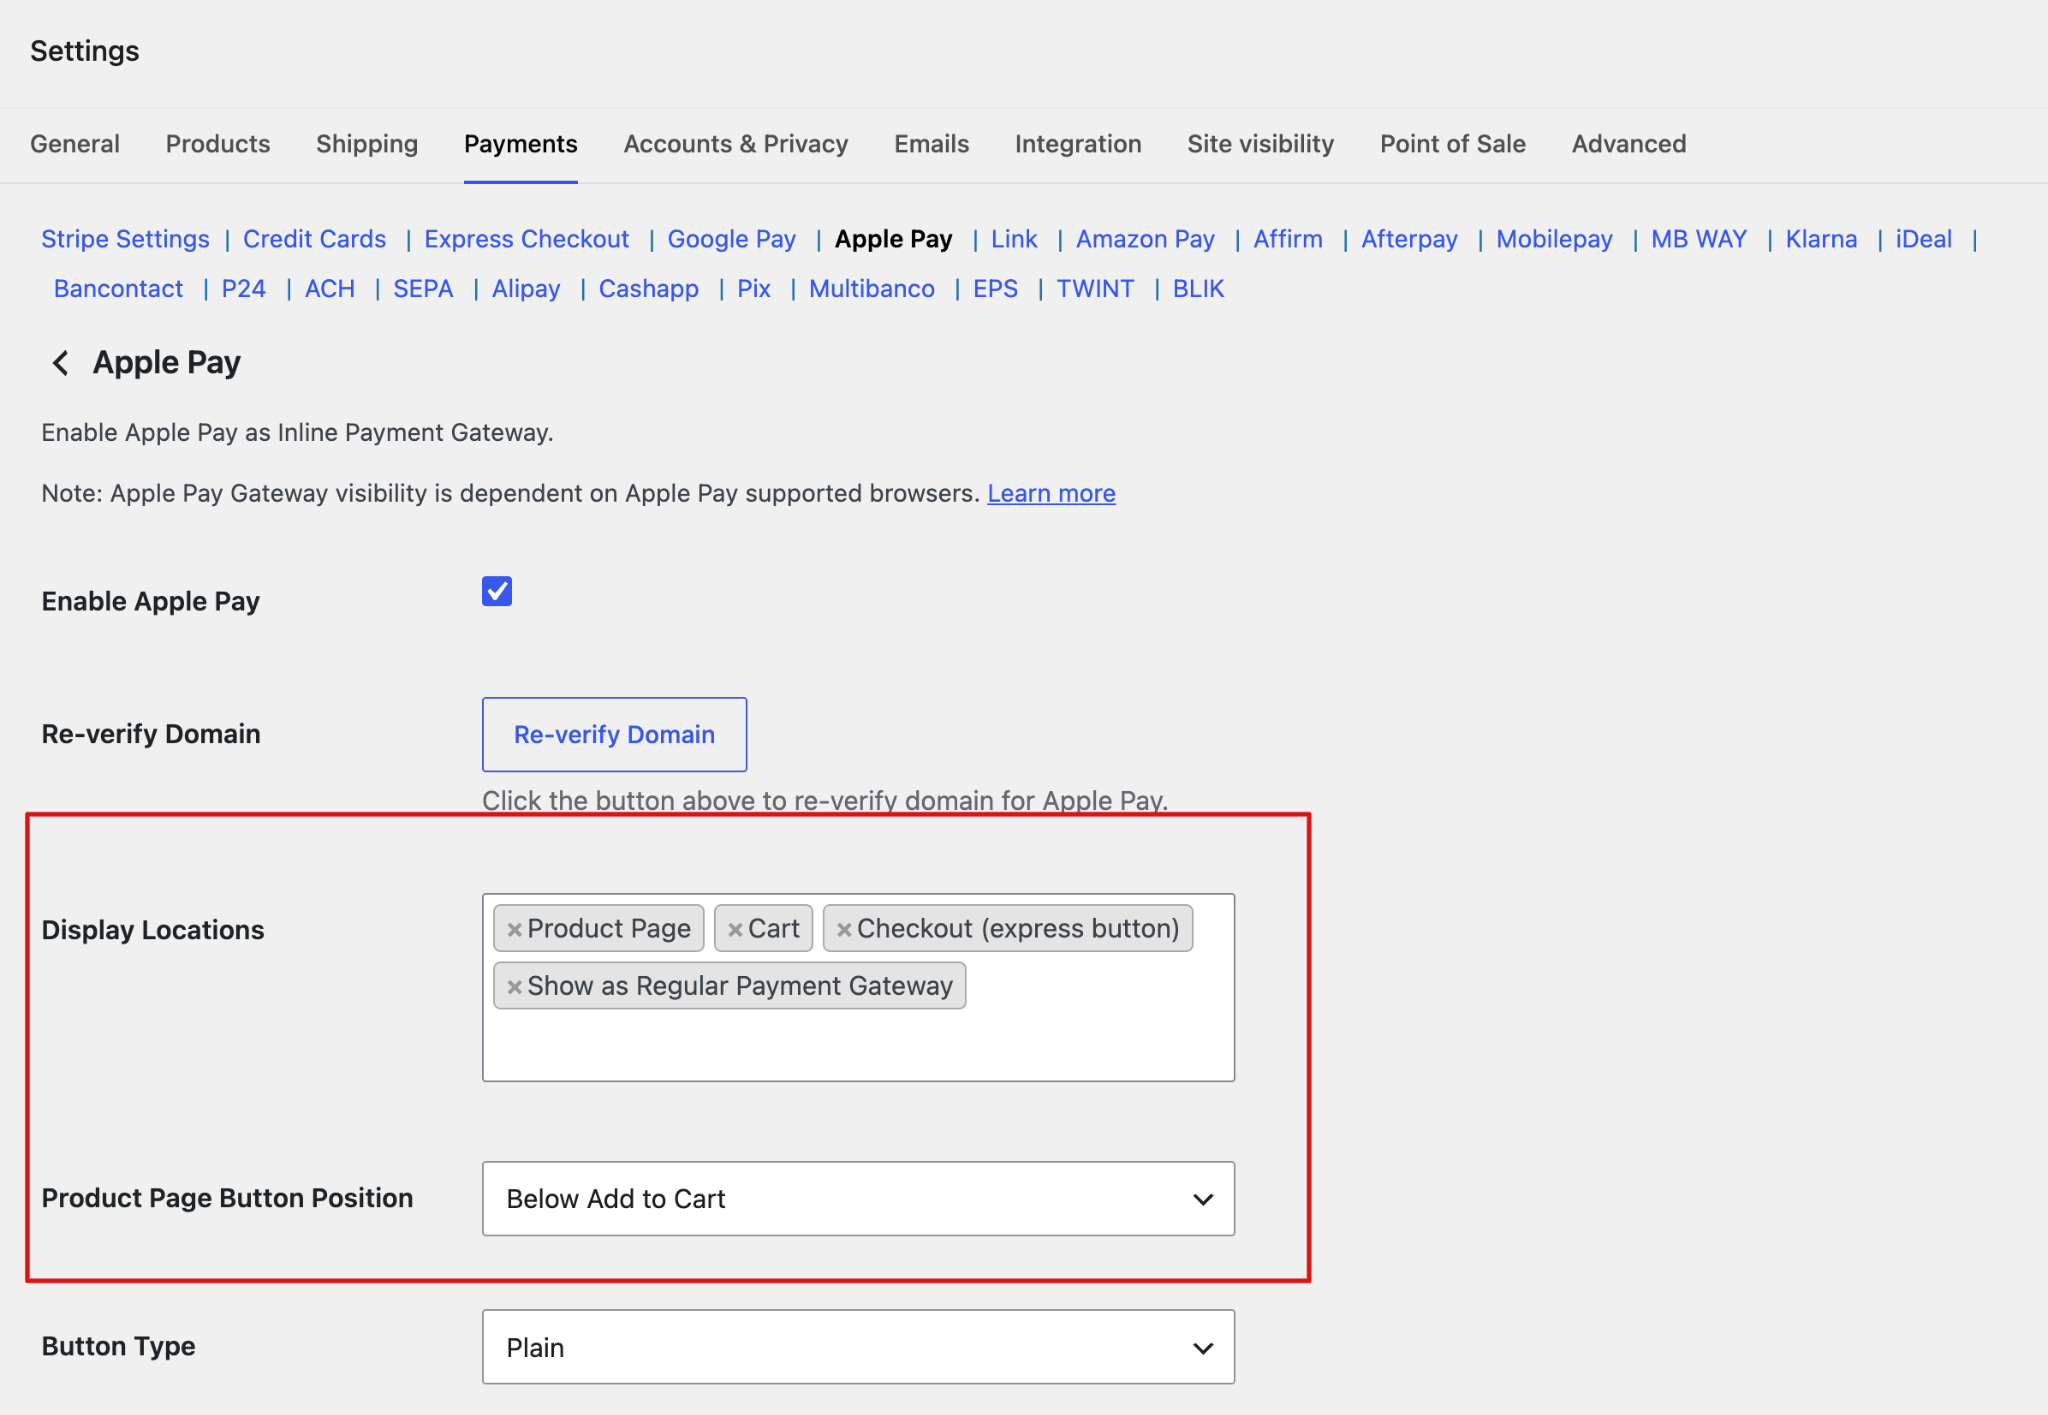Remove the Product Page location tag
Viewport: 2048px width, 1415px height.
(514, 930)
